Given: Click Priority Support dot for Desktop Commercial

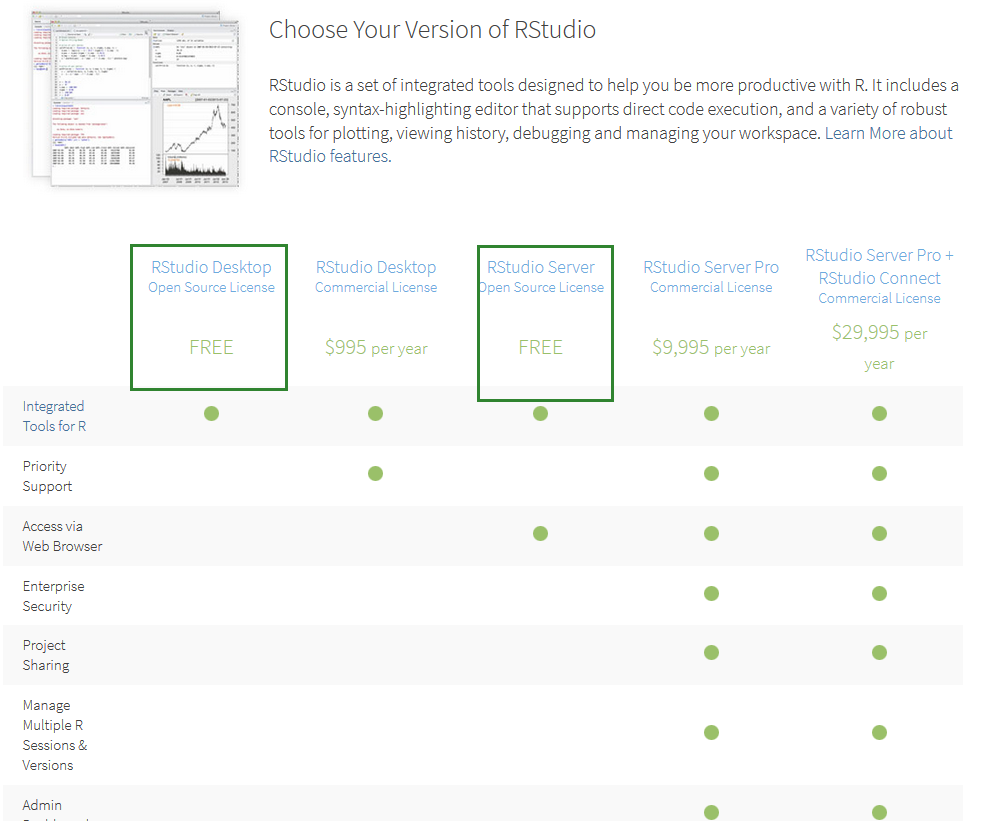Looking at the screenshot, I should (375, 474).
